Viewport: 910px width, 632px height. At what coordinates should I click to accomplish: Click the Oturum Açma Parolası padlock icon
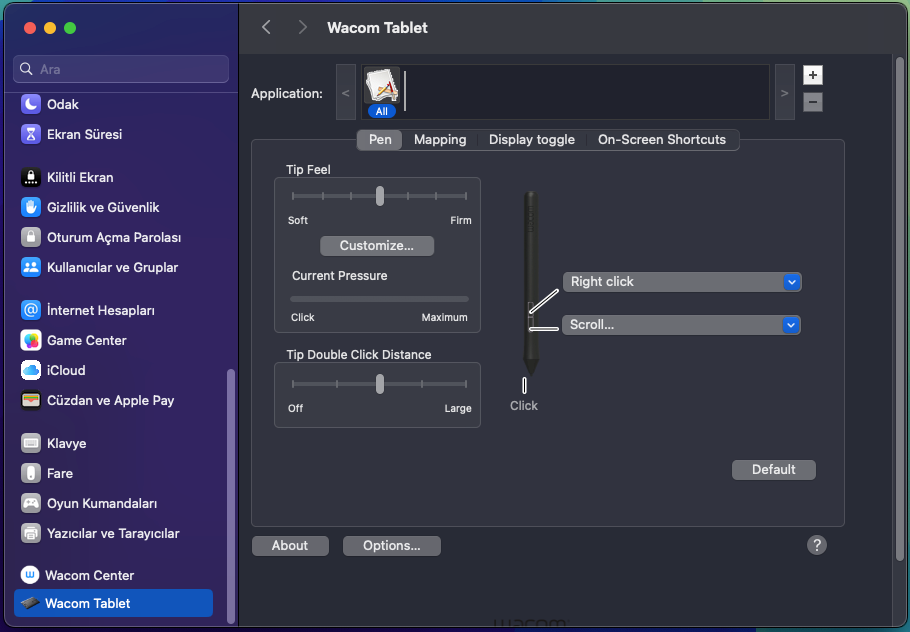tap(31, 237)
